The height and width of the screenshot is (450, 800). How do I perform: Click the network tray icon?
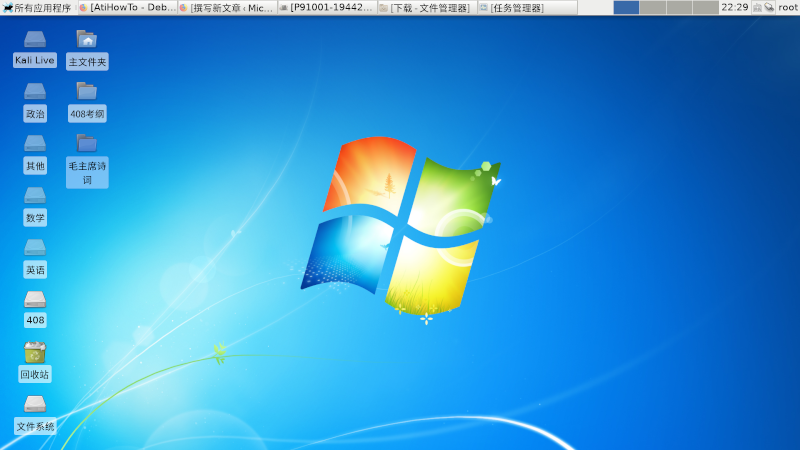(x=757, y=8)
